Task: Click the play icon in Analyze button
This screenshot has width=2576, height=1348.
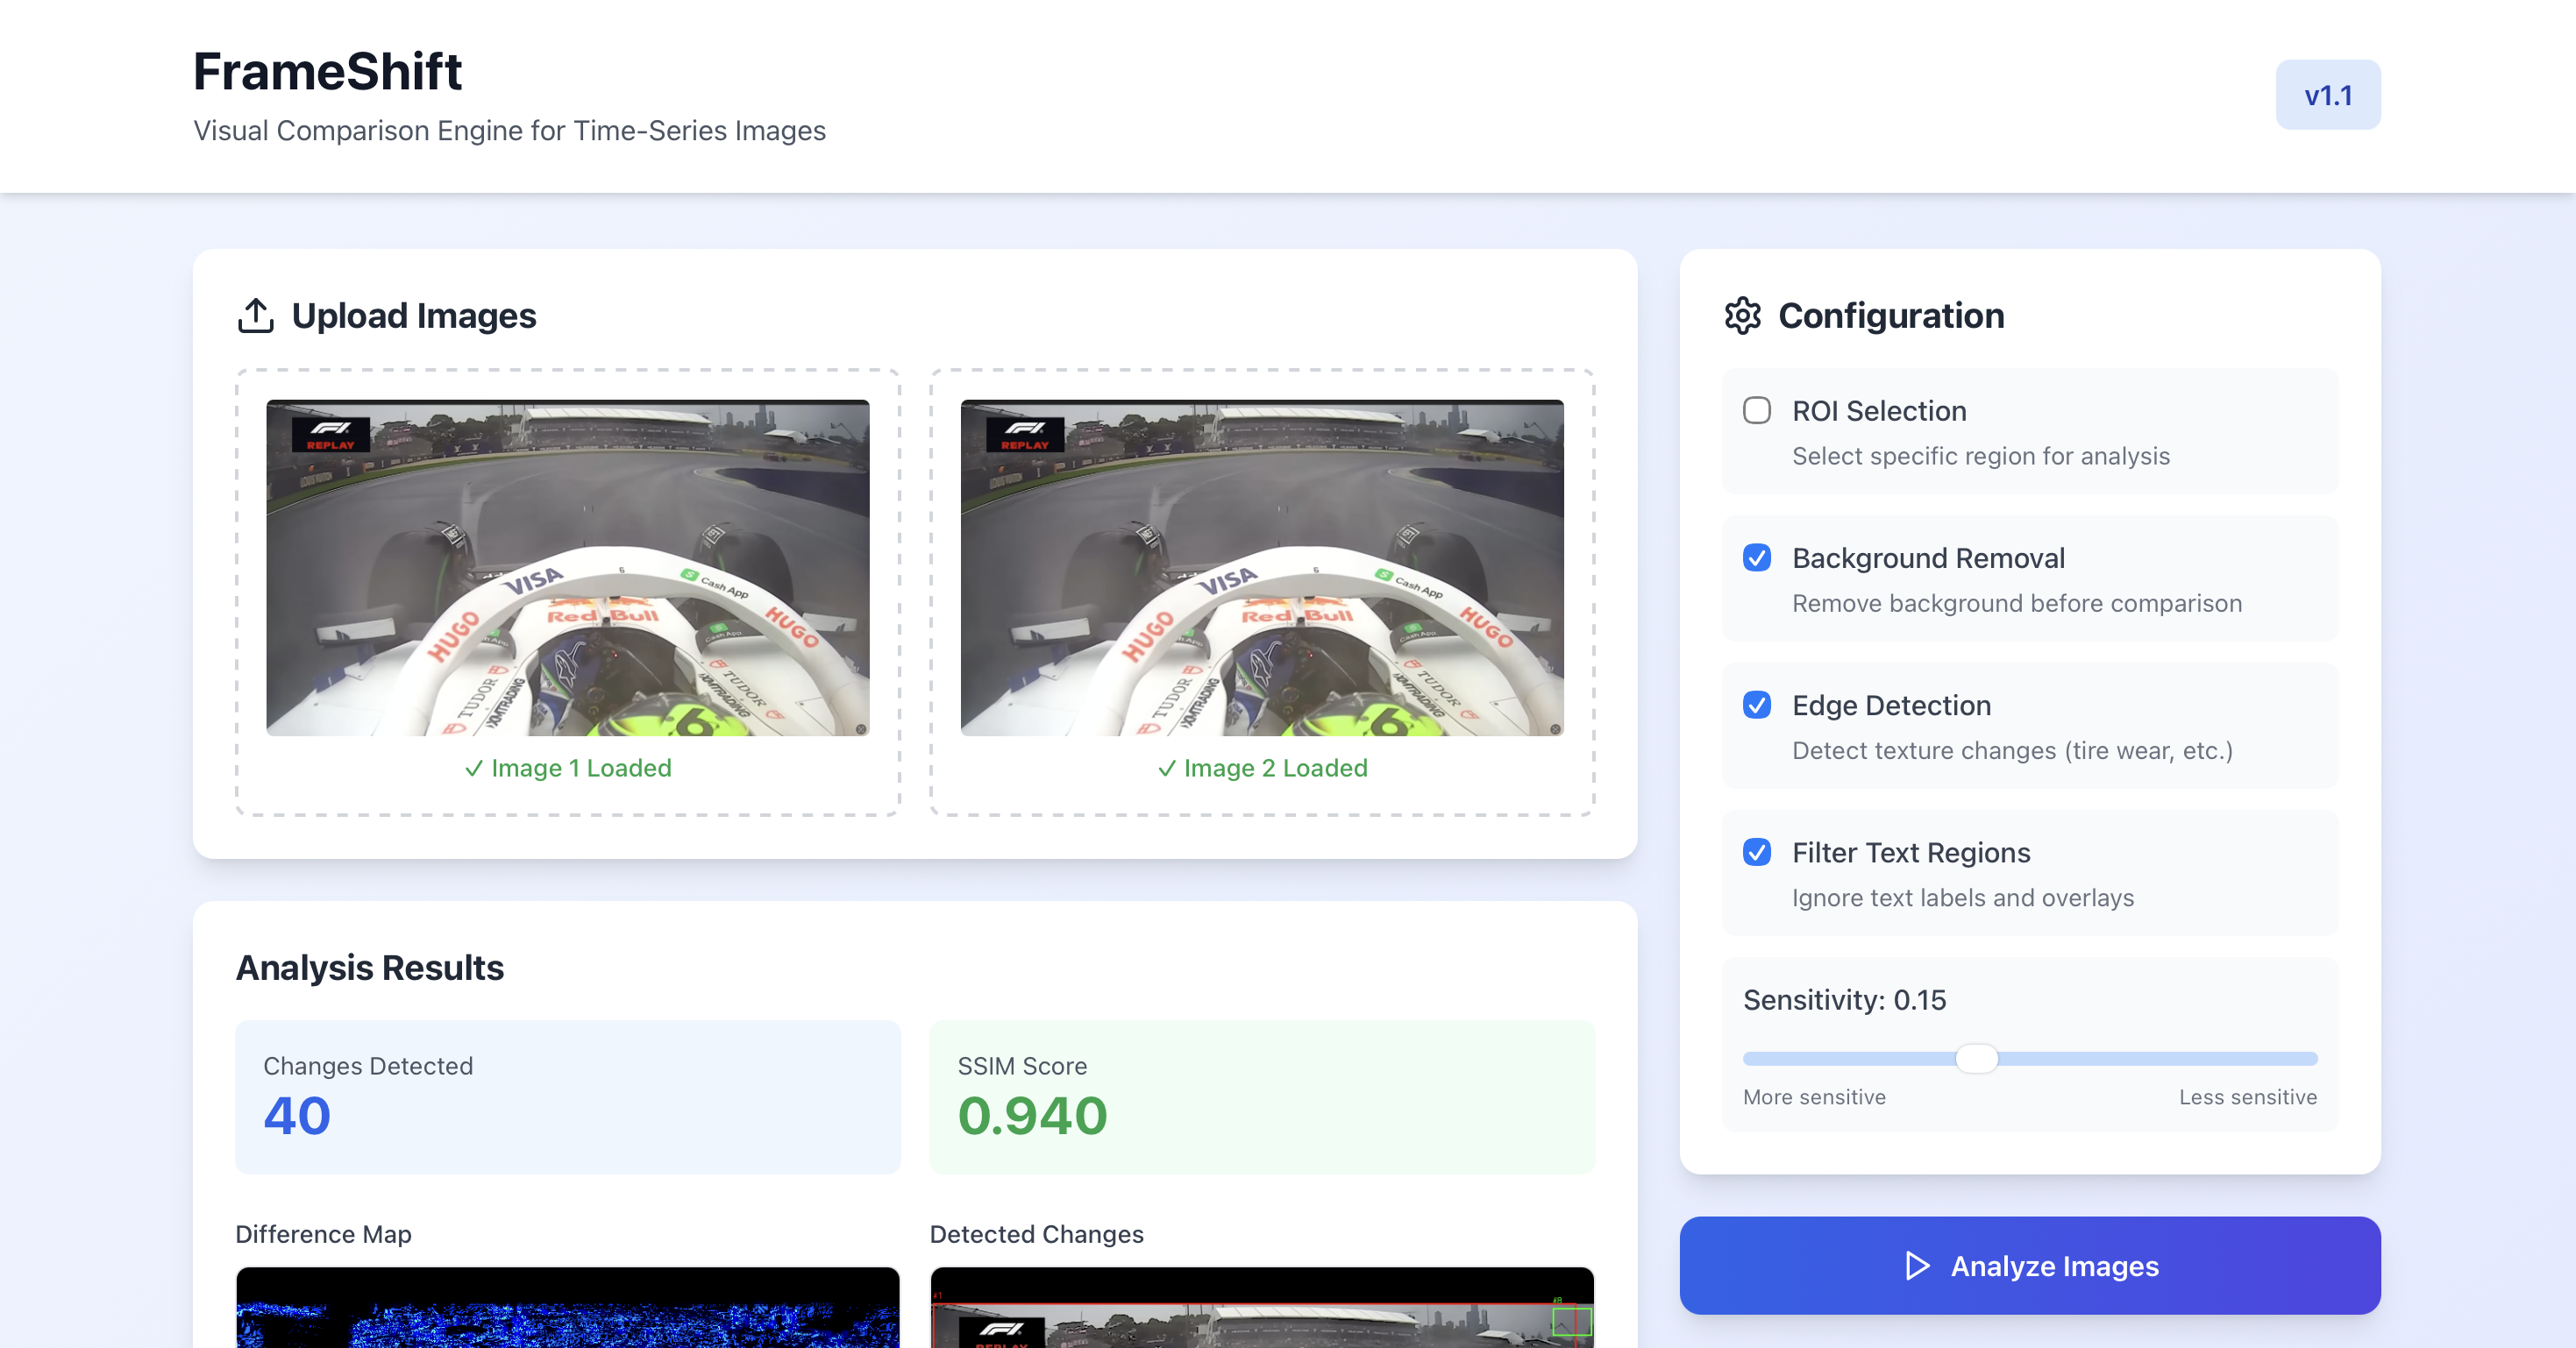Action: [x=1916, y=1265]
